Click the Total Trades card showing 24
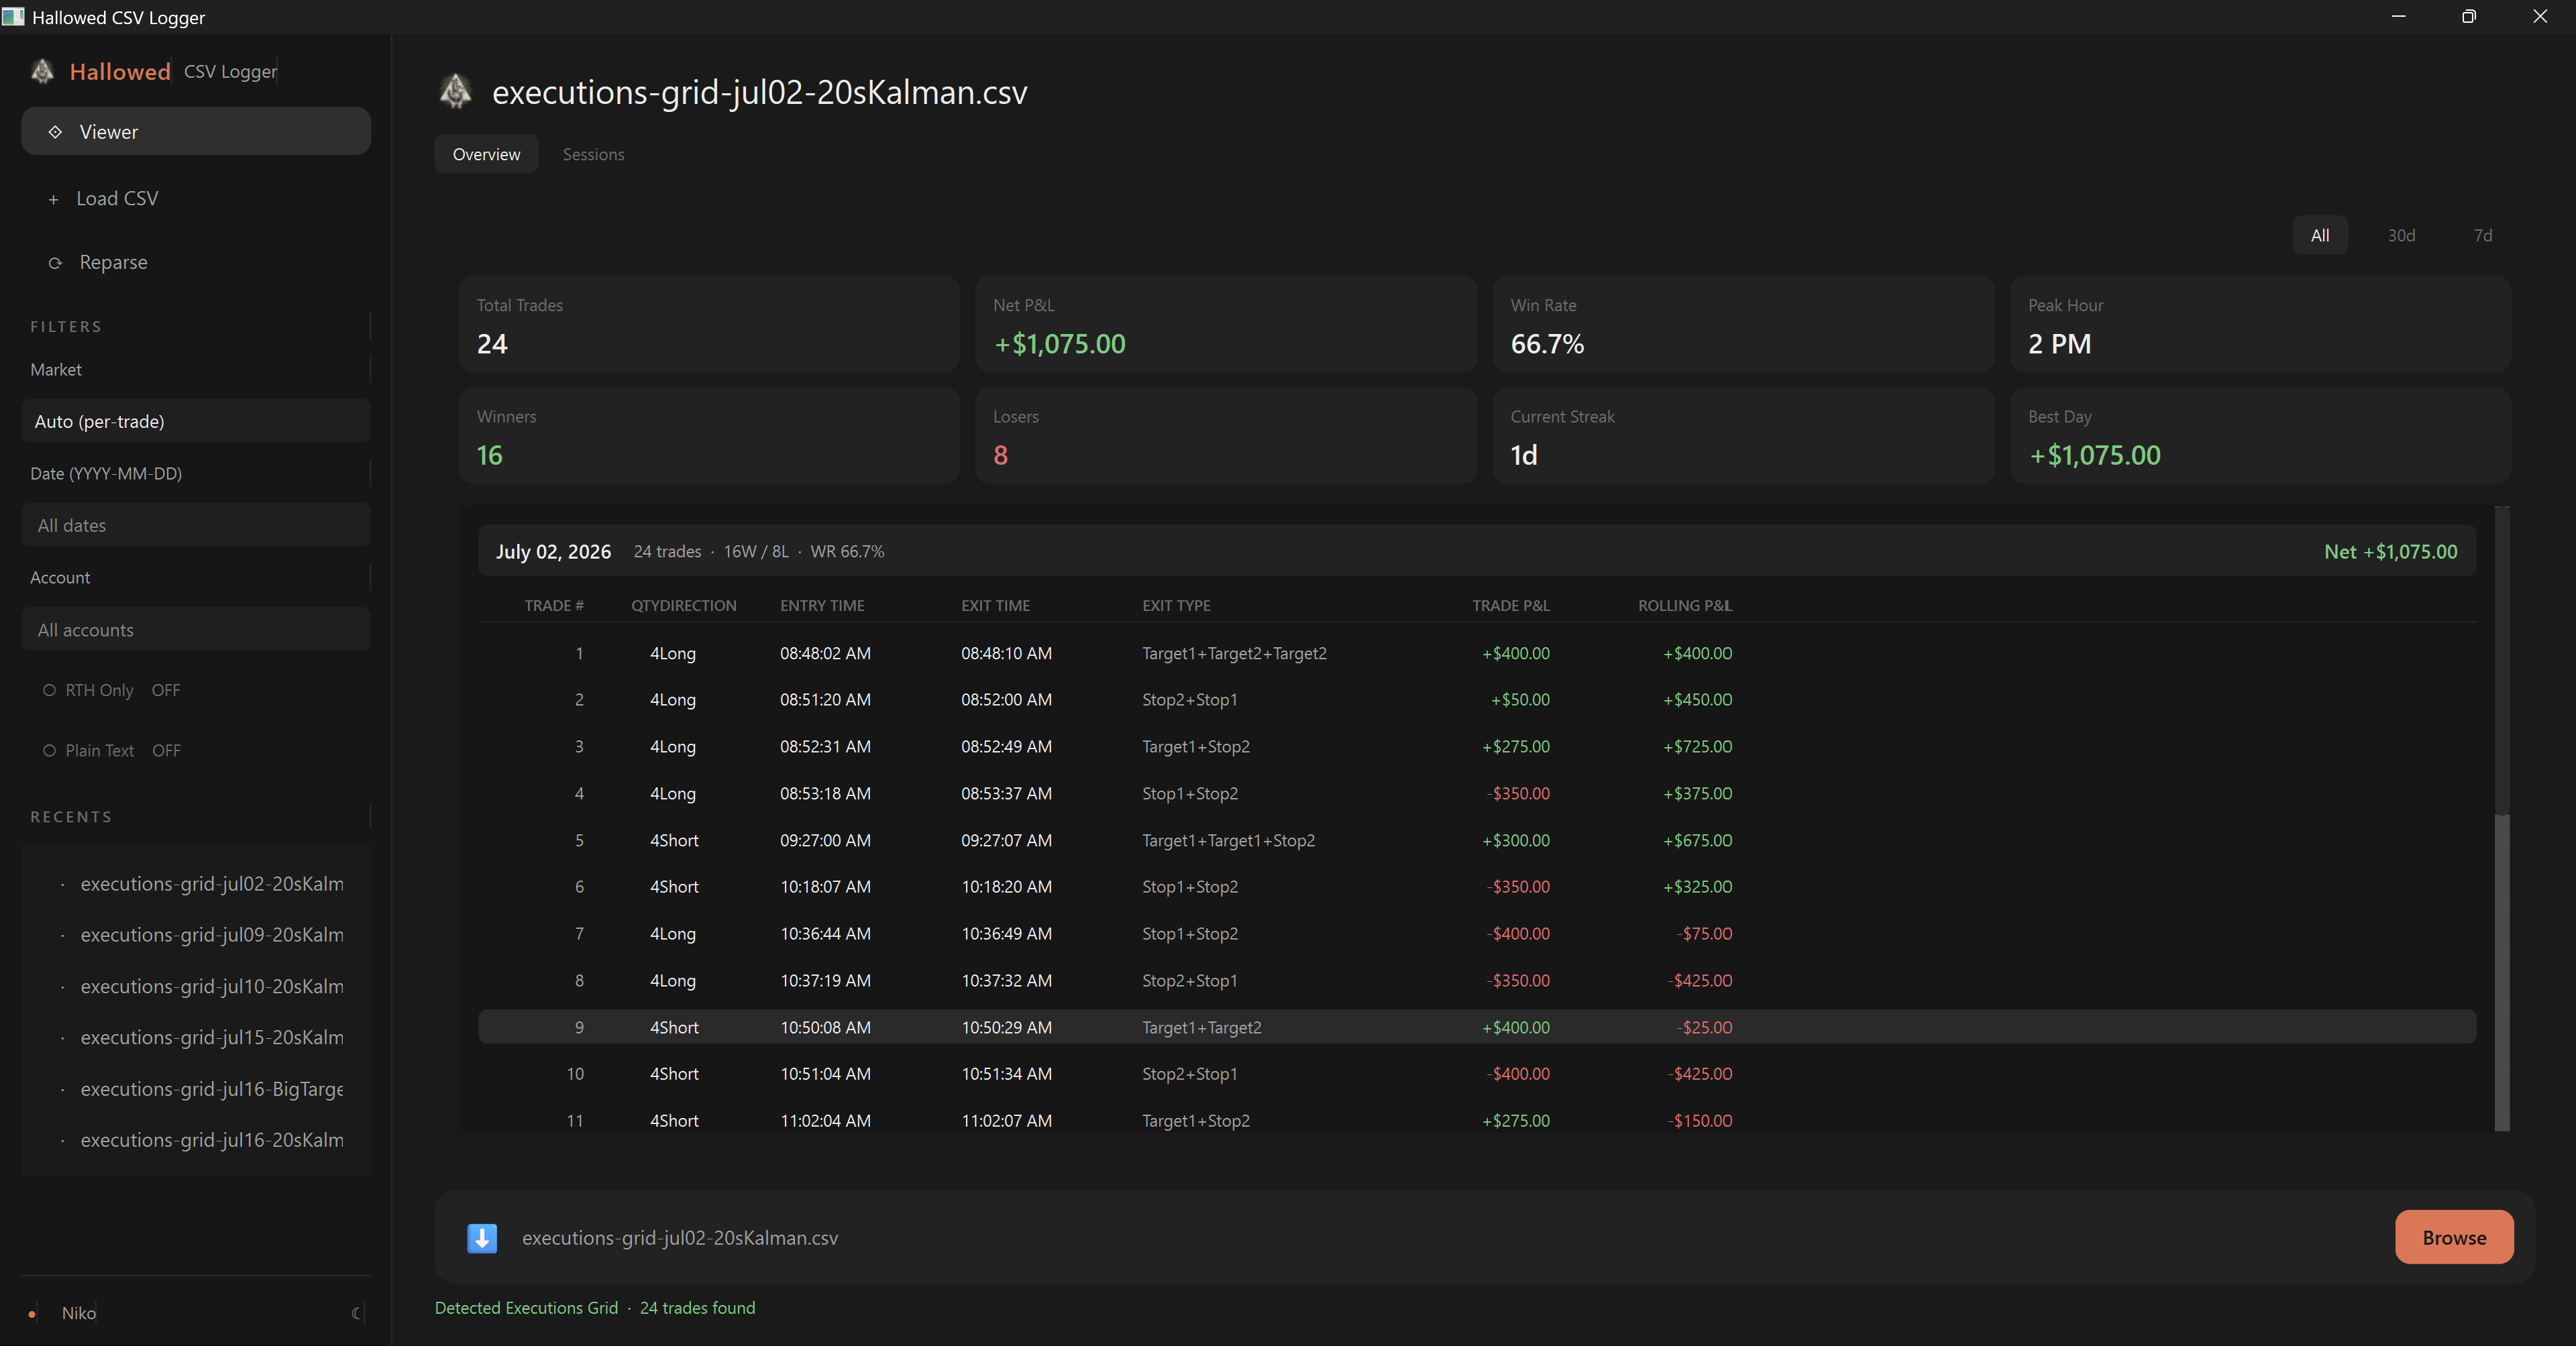Image resolution: width=2576 pixels, height=1346 pixels. coord(709,324)
